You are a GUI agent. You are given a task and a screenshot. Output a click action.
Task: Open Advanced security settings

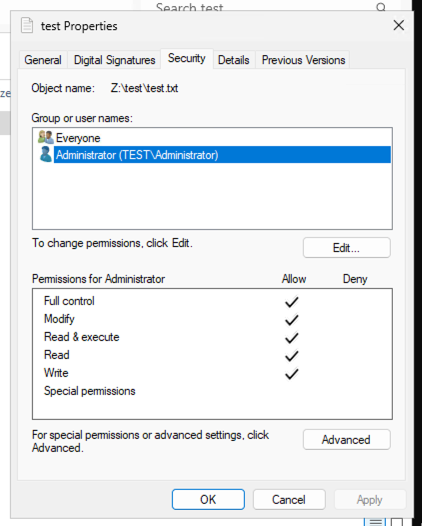click(347, 439)
